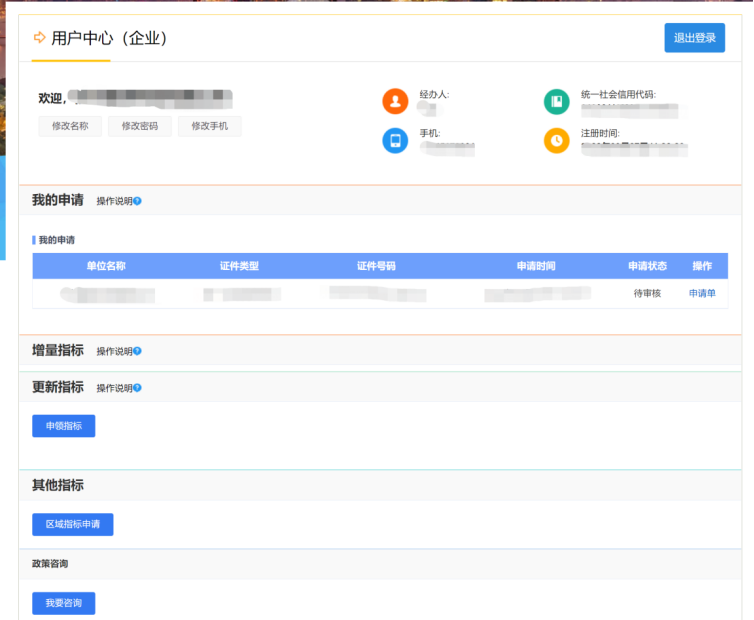Click the help icon in 我的申请 header
754x620 pixels.
[137, 201]
